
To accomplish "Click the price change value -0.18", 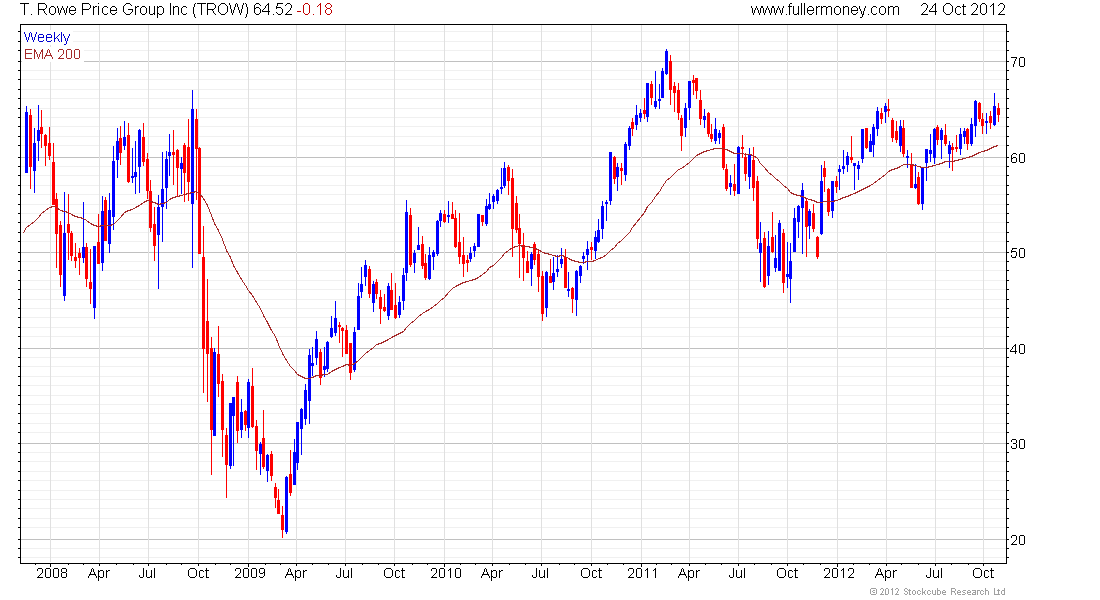I will tap(315, 10).
